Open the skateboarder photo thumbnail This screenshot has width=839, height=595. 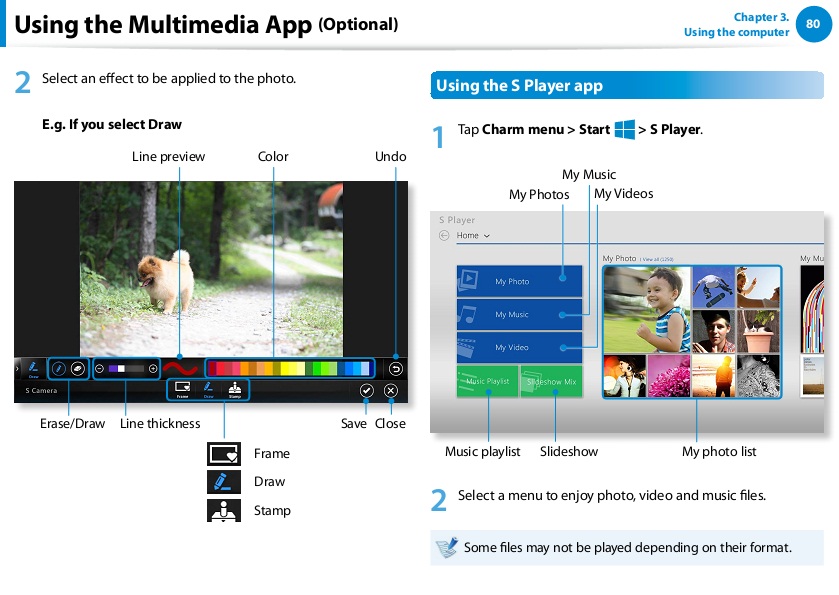[x=713, y=287]
